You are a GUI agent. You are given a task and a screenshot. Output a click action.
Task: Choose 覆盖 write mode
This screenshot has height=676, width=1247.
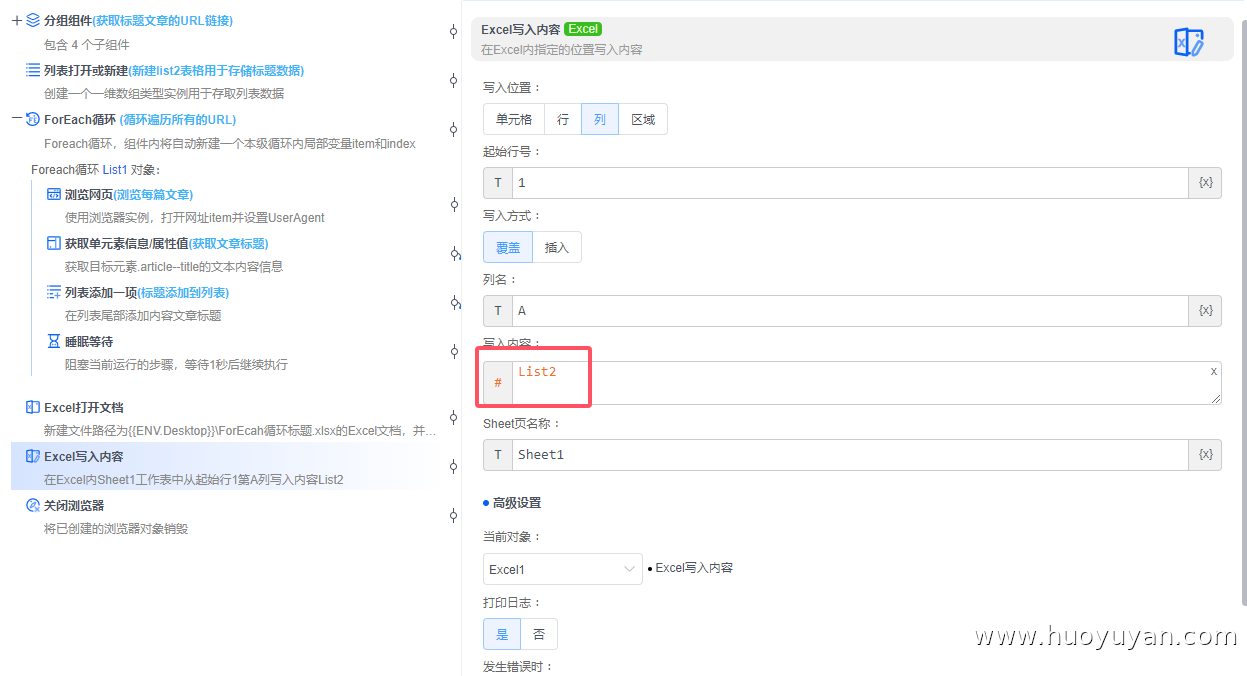click(508, 247)
